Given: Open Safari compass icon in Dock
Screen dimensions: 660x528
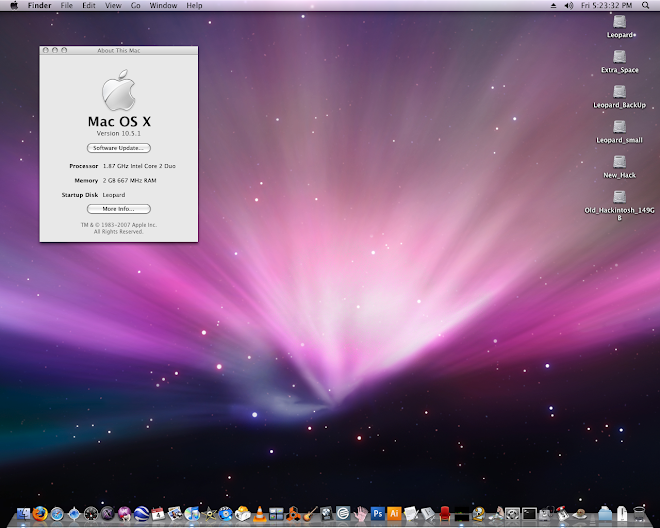Looking at the screenshot, I should click(57, 514).
